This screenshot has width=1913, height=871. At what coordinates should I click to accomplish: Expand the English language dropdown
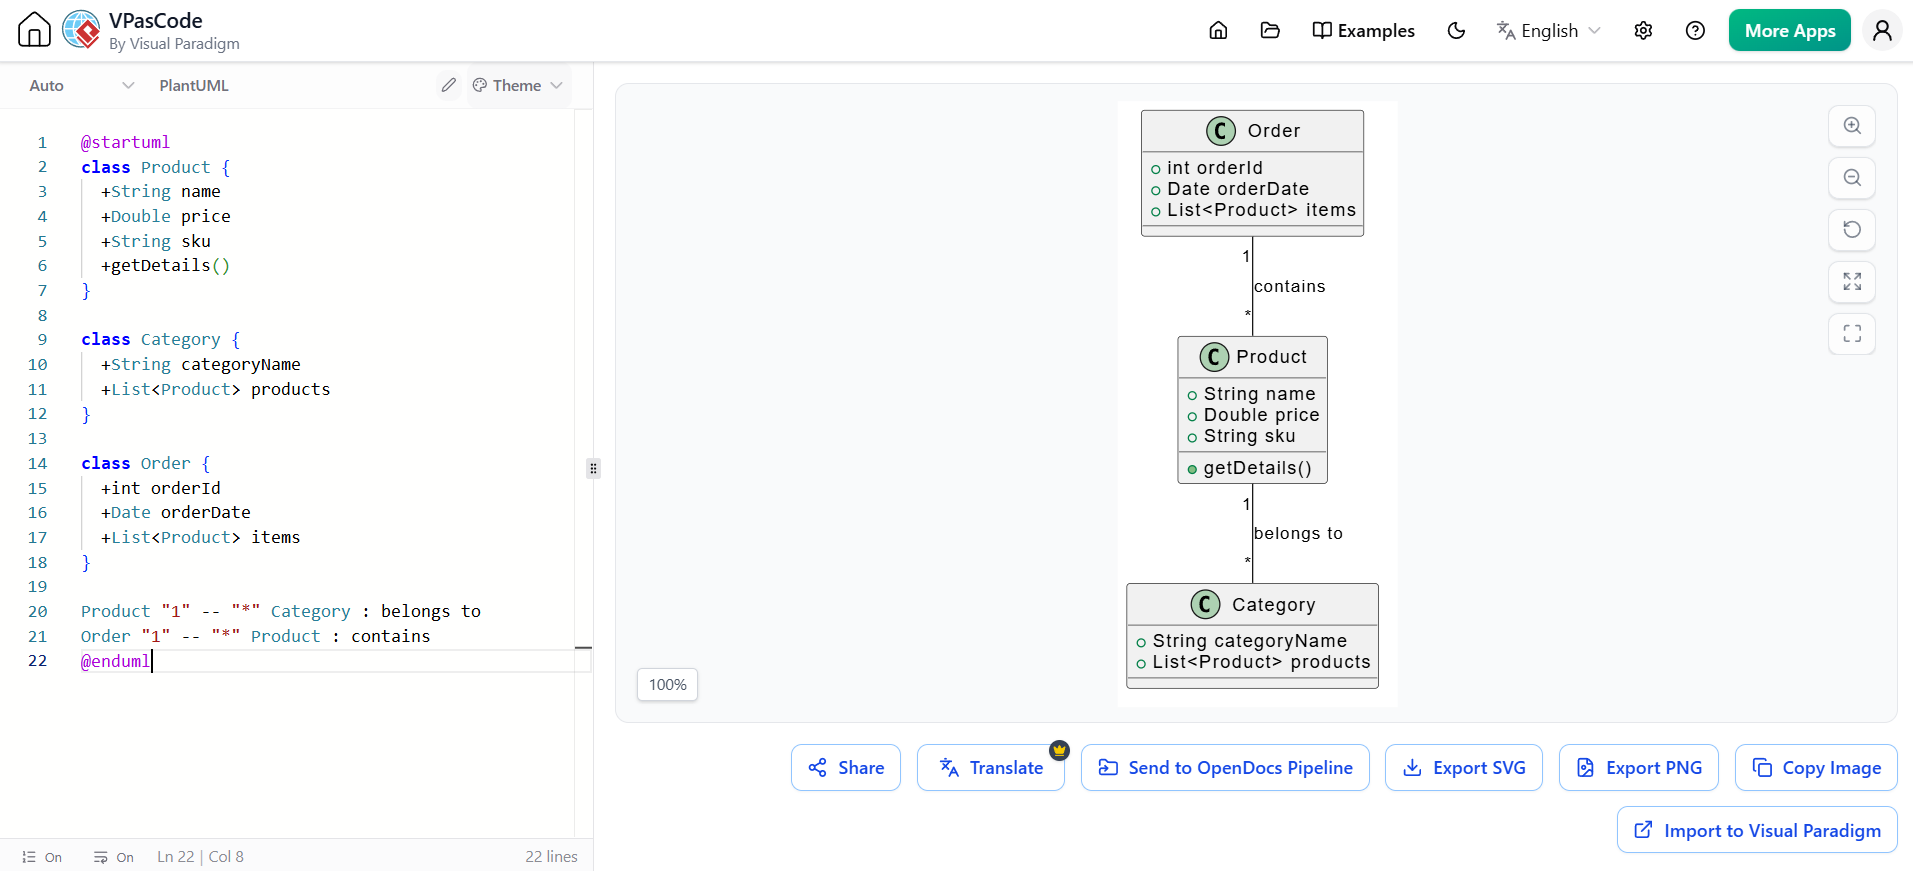point(1548,31)
